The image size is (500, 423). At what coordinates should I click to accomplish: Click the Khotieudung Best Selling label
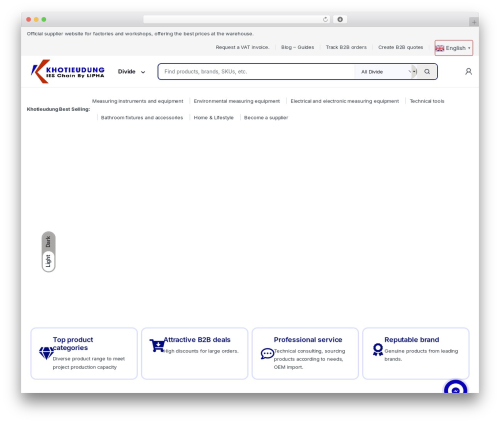pos(58,109)
